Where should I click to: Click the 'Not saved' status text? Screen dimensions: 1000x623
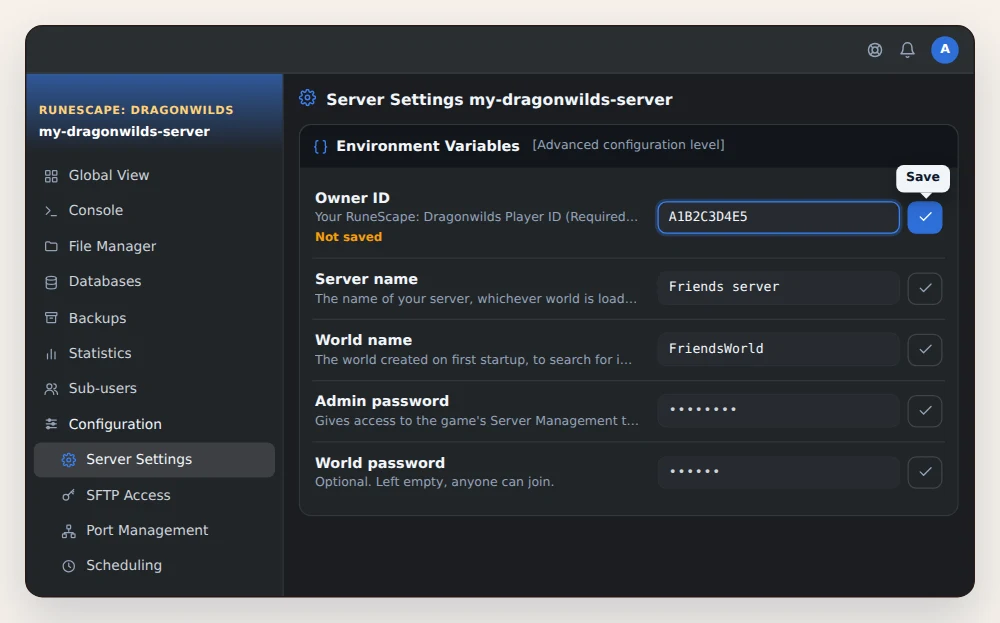point(348,237)
